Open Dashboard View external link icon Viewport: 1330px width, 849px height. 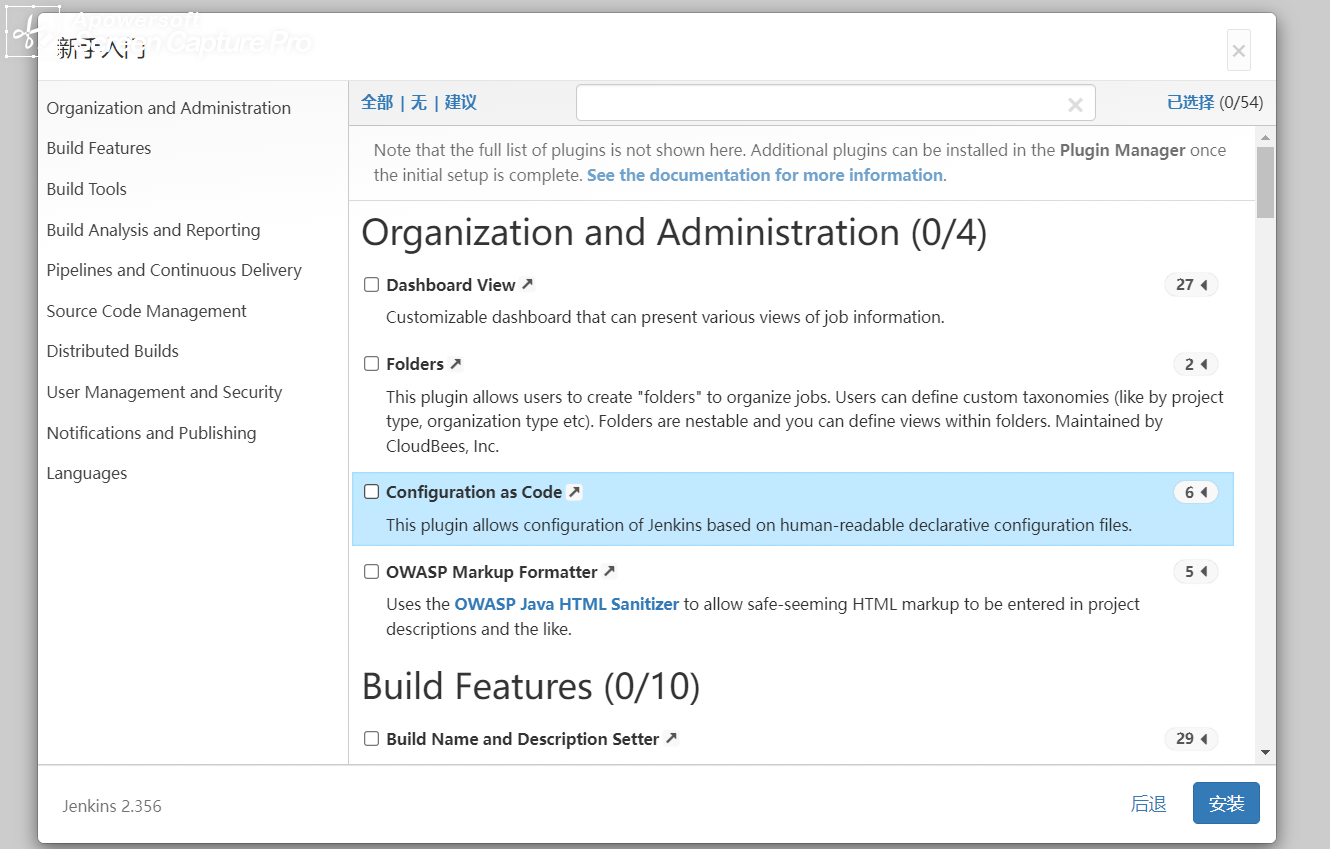coord(528,284)
